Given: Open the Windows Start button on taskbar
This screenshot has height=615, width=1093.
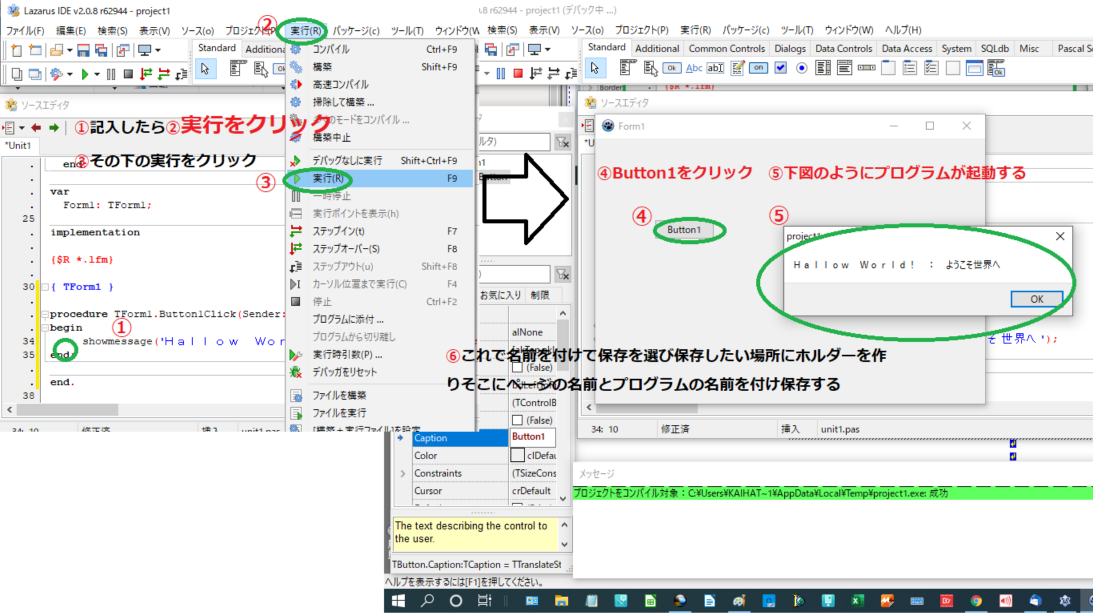Looking at the screenshot, I should (398, 600).
